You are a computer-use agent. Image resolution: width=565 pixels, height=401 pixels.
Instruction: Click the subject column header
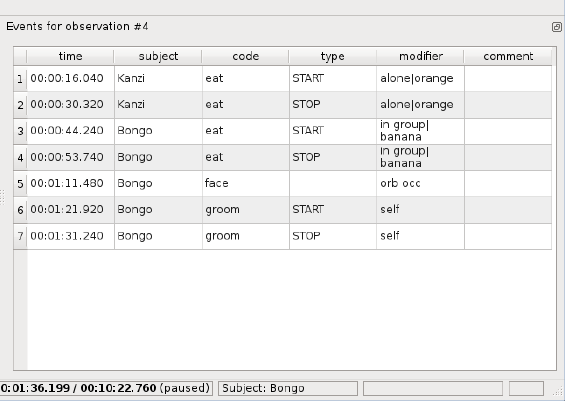click(158, 56)
